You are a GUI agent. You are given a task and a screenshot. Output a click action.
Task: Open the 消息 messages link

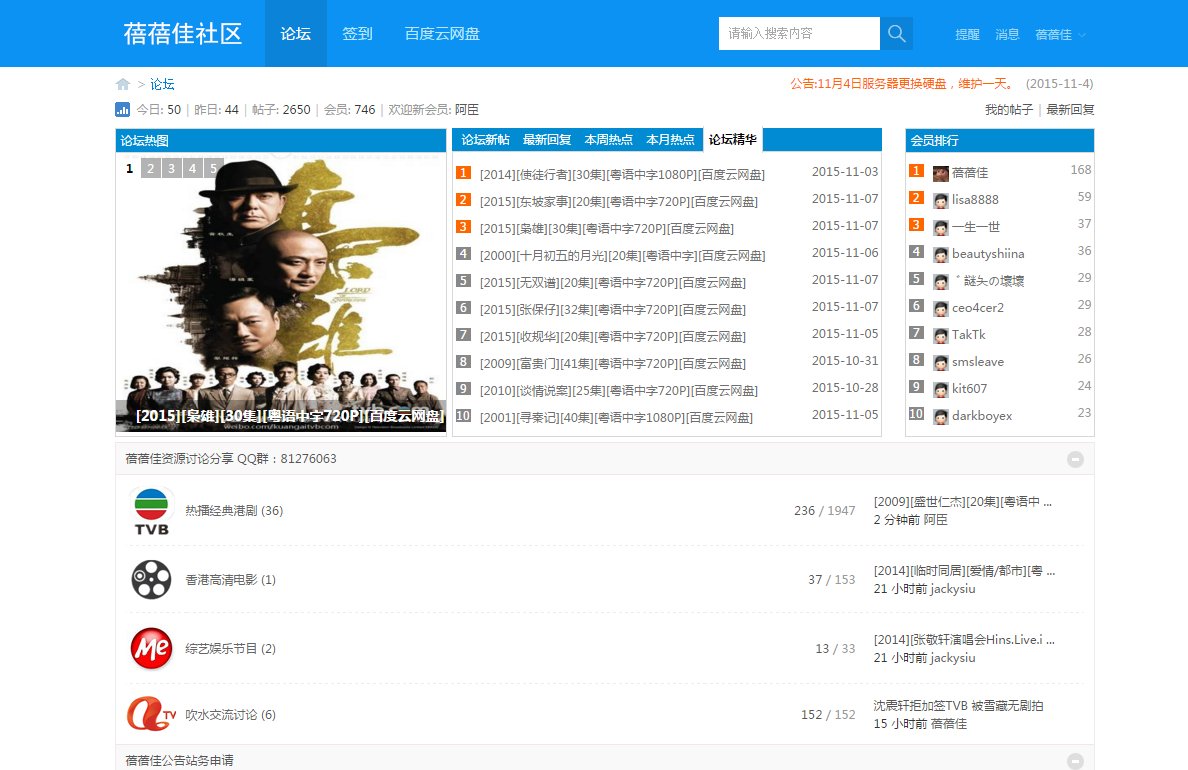1007,35
